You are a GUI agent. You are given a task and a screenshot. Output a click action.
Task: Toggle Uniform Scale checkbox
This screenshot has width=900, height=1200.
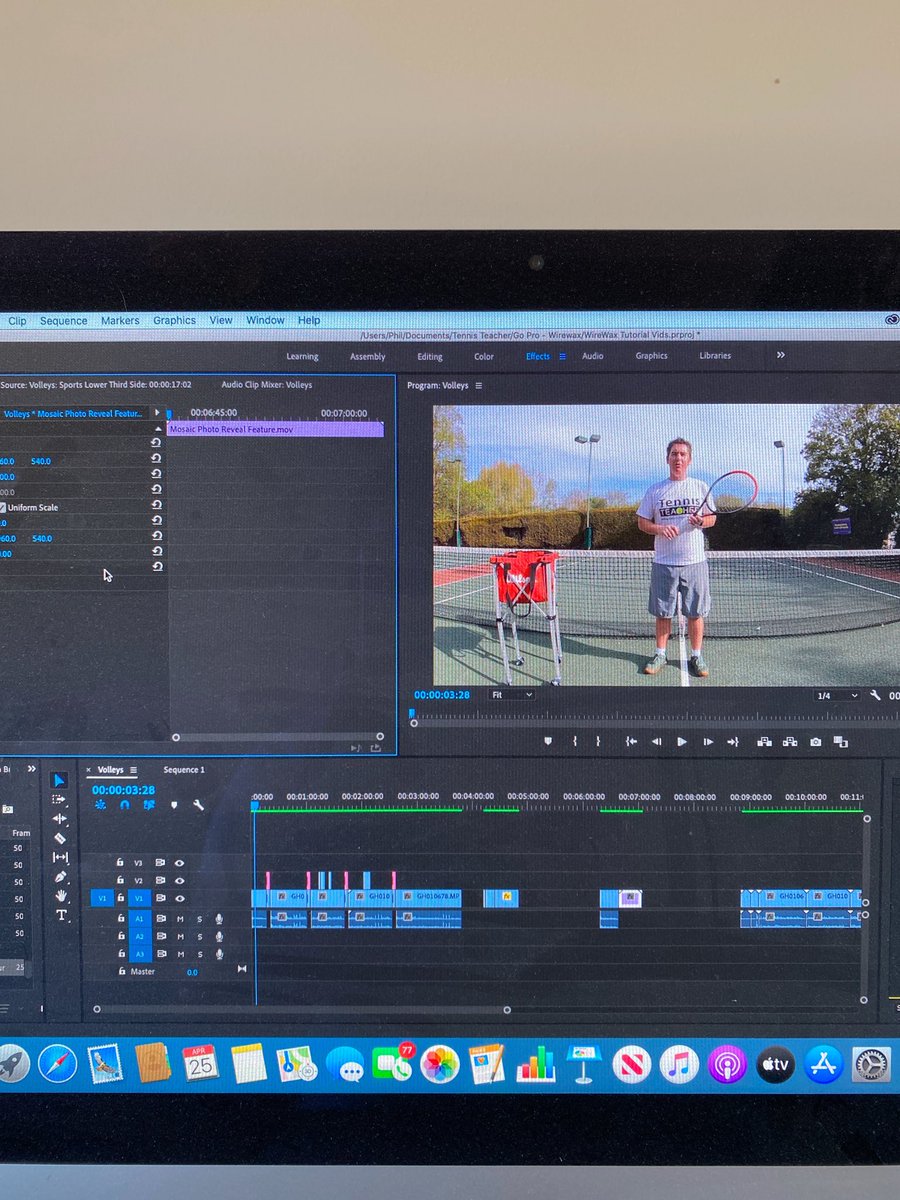[4, 507]
